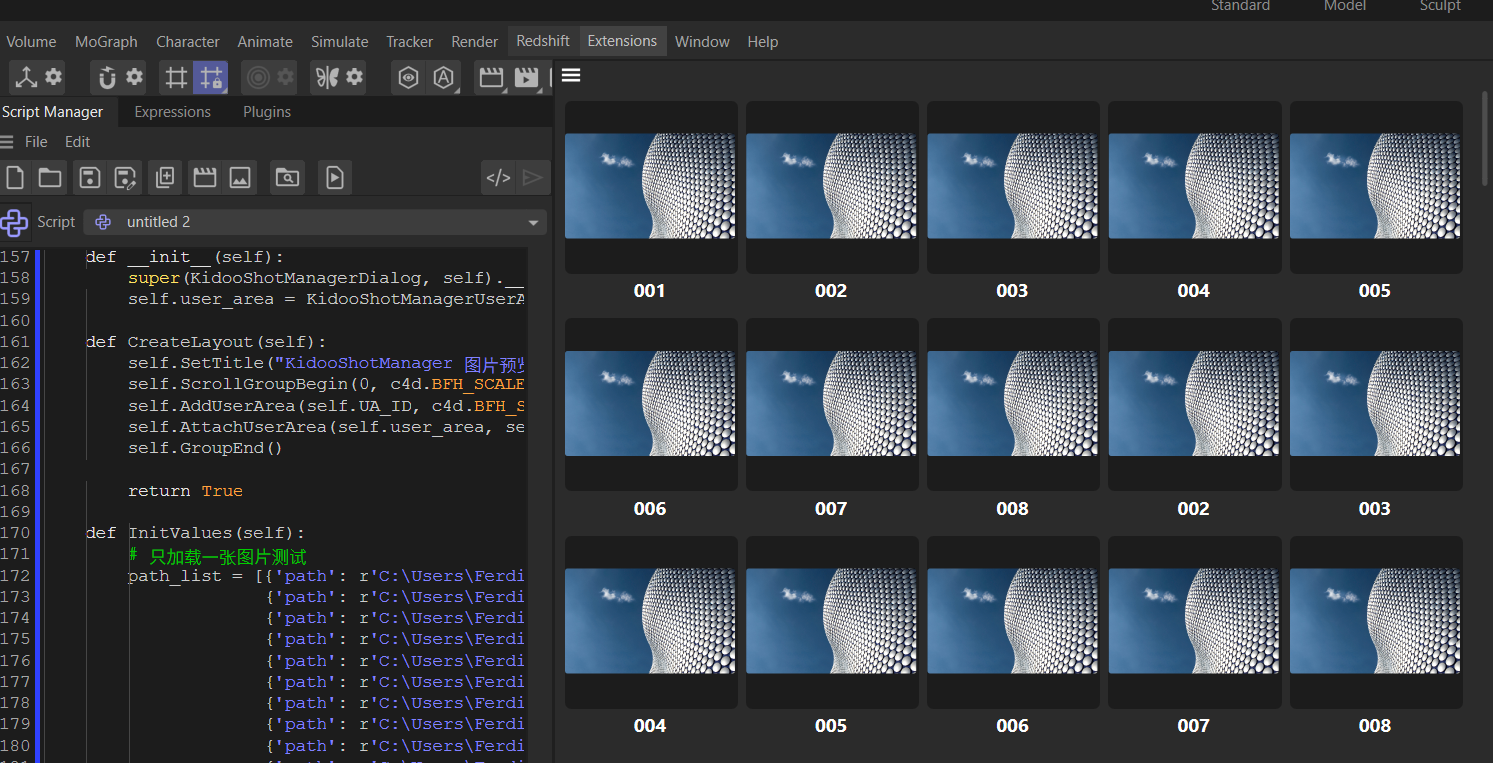Open the Tracker menu
The width and height of the screenshot is (1493, 763).
[x=410, y=42]
